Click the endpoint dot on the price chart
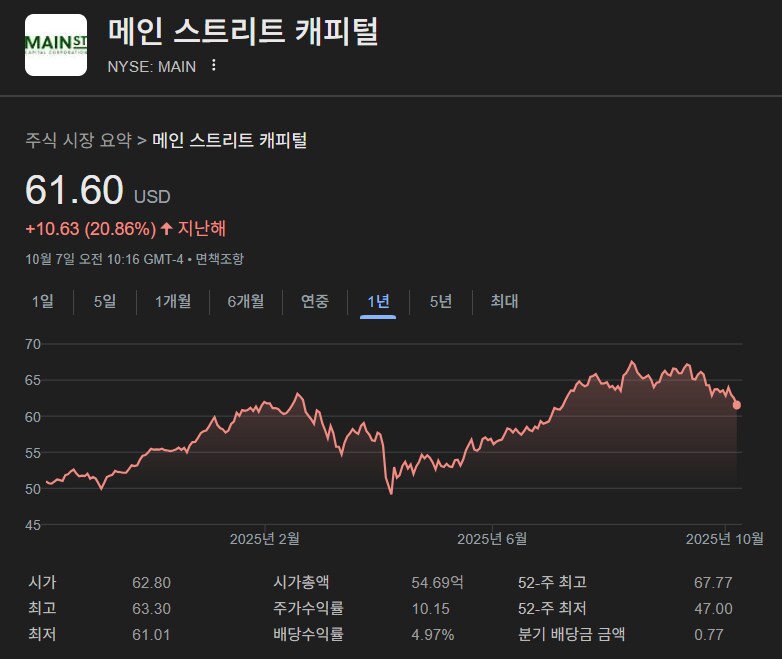Image resolution: width=782 pixels, height=659 pixels. point(737,405)
